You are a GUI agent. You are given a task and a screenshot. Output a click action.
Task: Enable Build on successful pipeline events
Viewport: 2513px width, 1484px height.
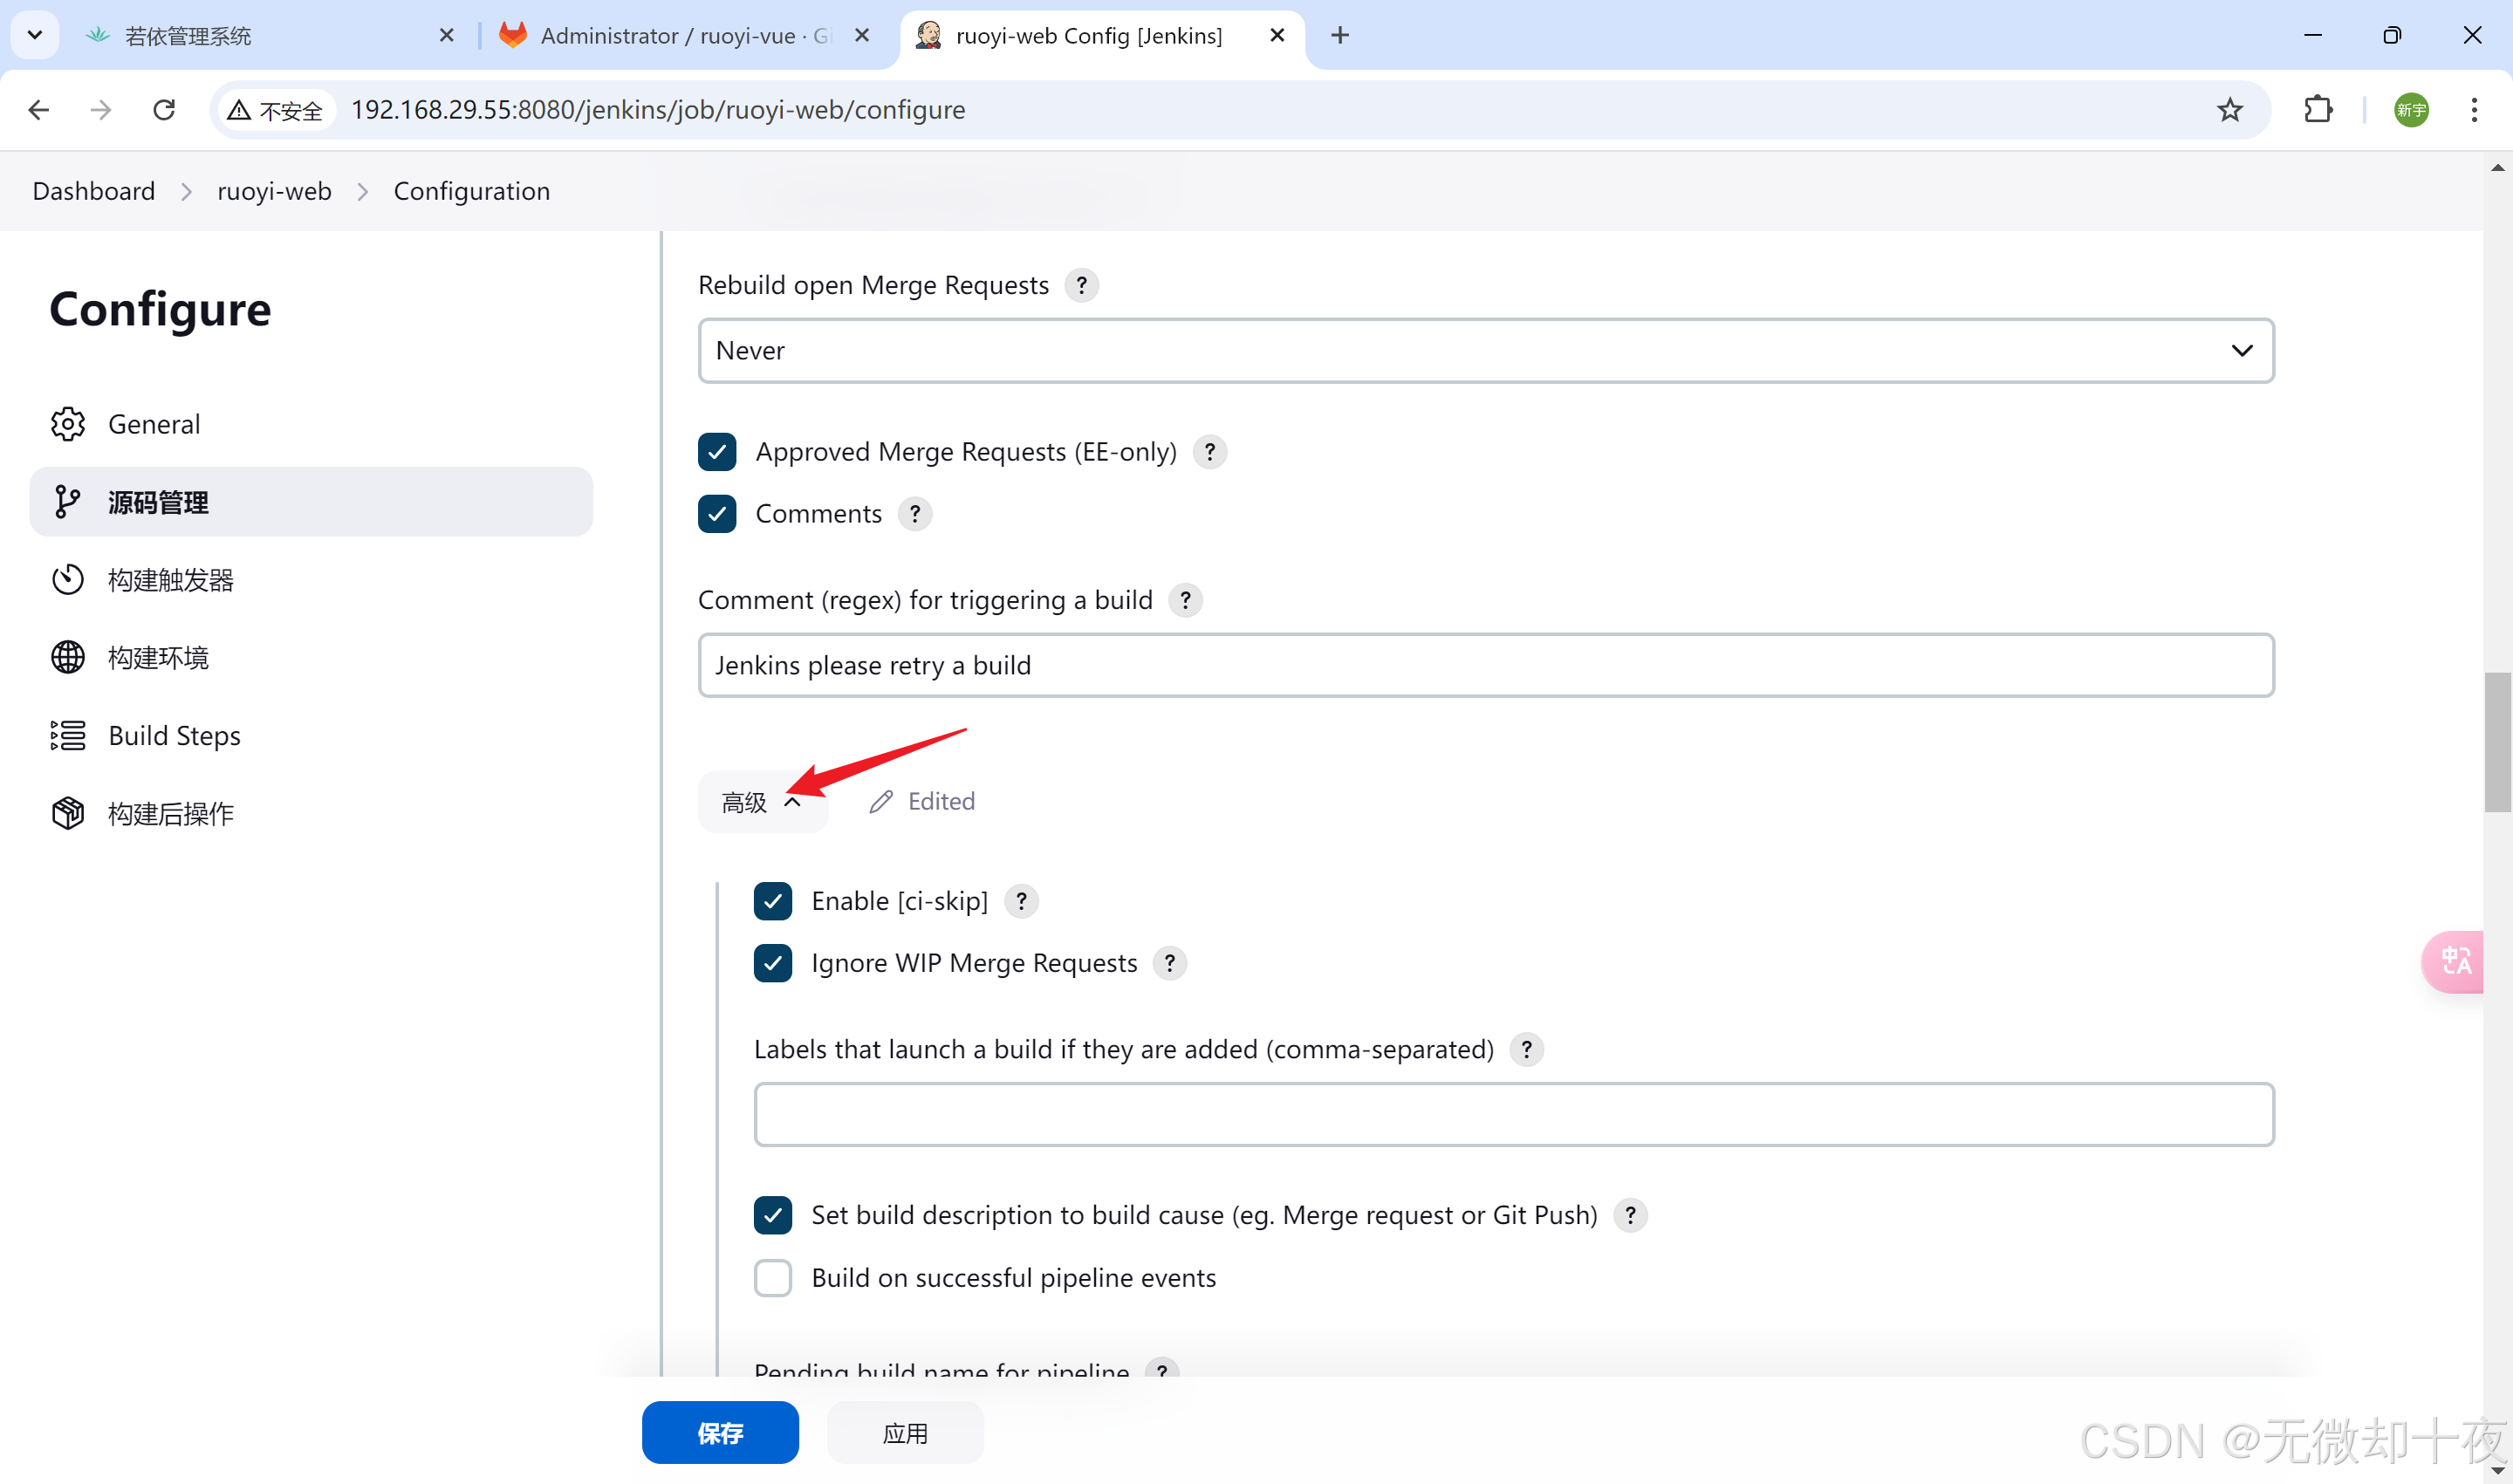click(x=772, y=1278)
